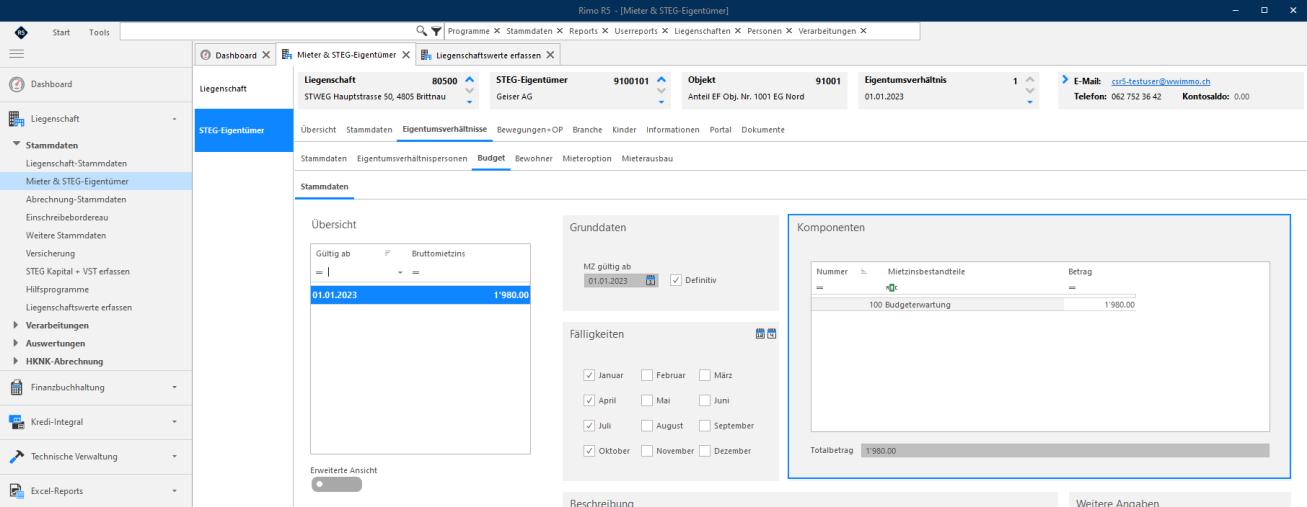Image resolution: width=1307 pixels, height=507 pixels.
Task: Open the Dokumente tab
Action: (763, 130)
